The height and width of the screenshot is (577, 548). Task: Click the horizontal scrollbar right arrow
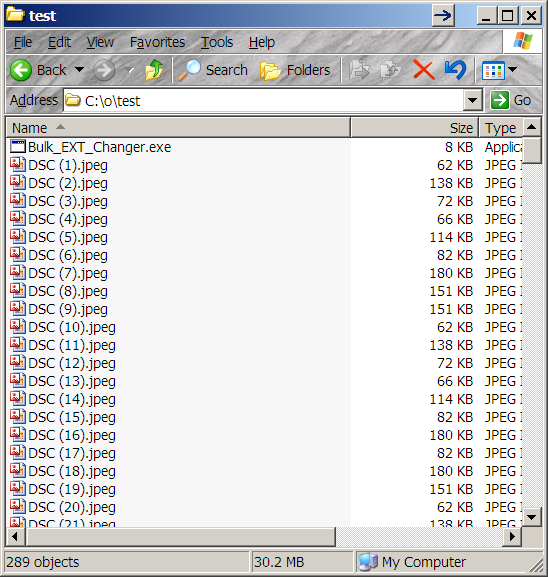pos(512,537)
